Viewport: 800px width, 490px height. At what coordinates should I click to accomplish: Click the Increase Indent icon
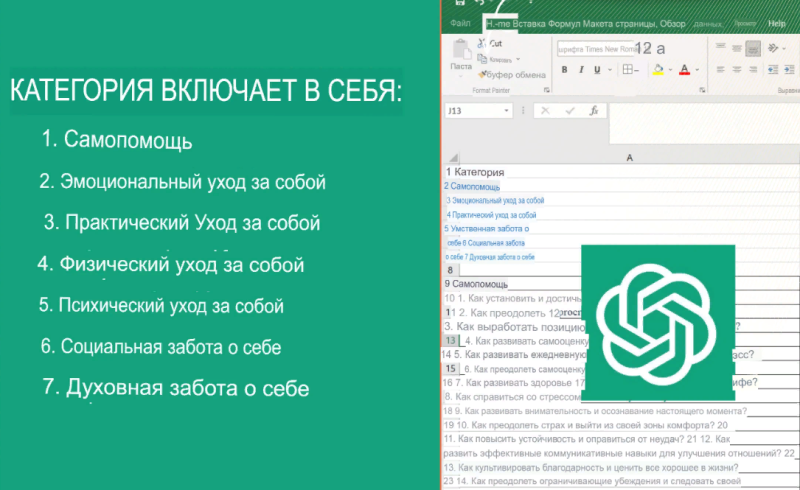pyautogui.click(x=790, y=69)
